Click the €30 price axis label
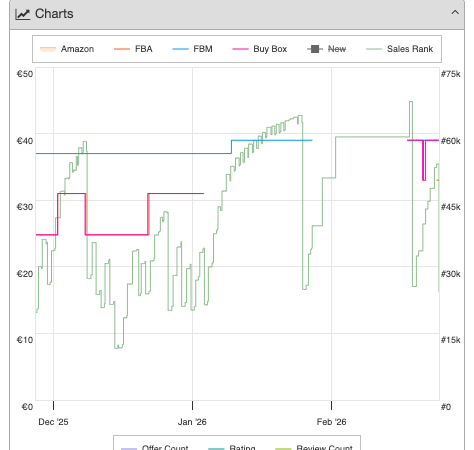Image resolution: width=474 pixels, height=450 pixels. [25, 207]
